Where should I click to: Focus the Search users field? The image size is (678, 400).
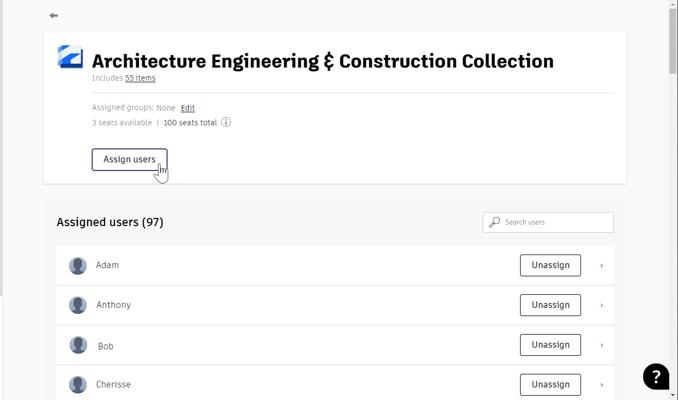(x=555, y=222)
